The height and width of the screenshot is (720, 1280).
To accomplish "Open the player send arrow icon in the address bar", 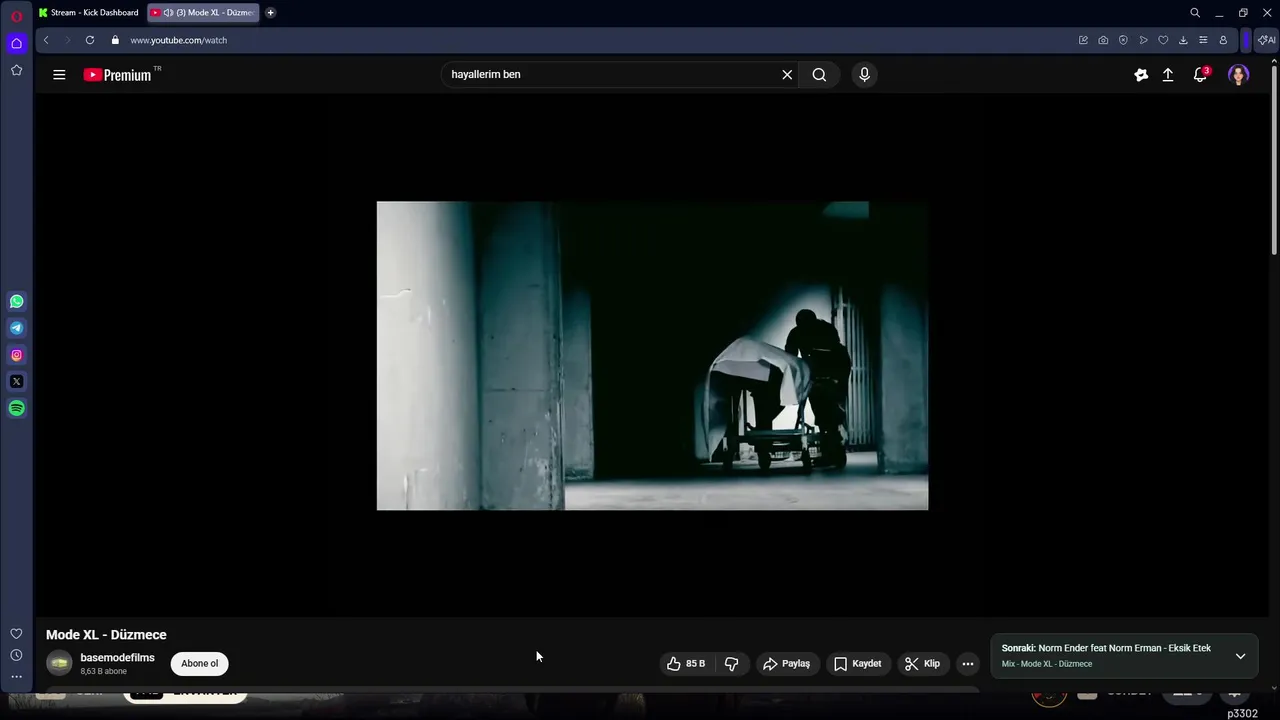I will pyautogui.click(x=1143, y=40).
